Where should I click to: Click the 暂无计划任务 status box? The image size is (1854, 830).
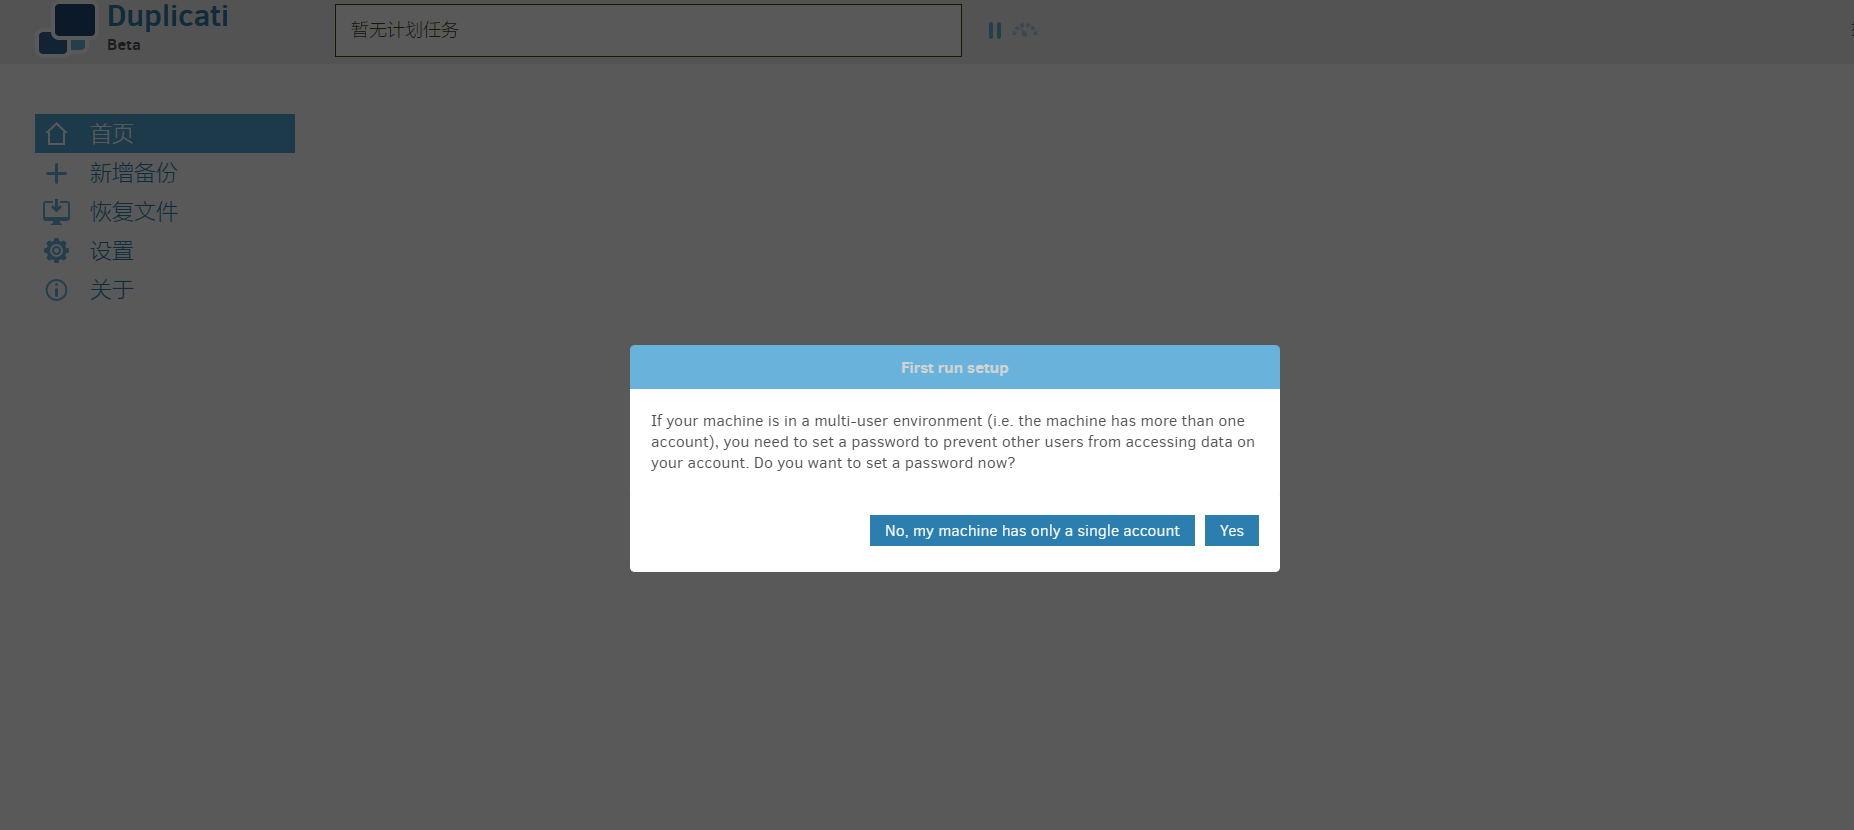(647, 31)
